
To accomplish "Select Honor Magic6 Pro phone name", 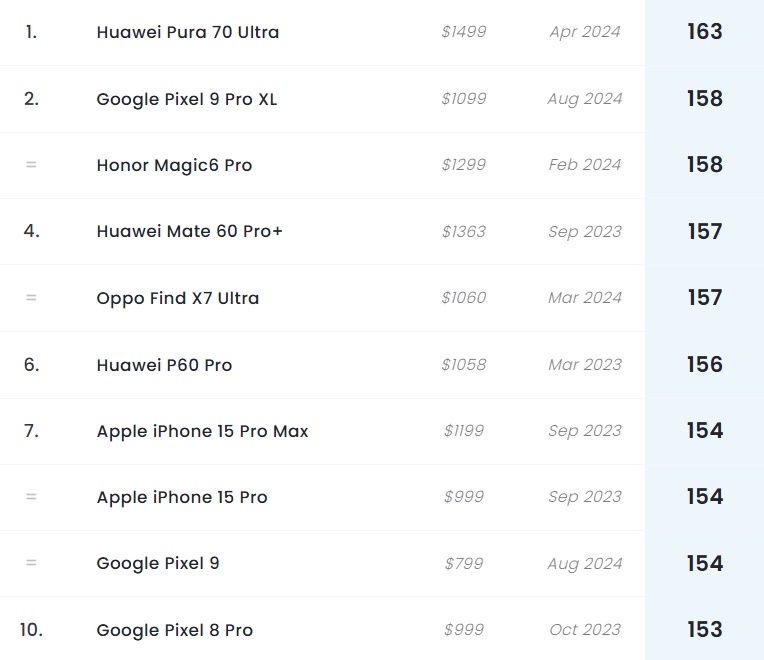I will (x=174, y=165).
